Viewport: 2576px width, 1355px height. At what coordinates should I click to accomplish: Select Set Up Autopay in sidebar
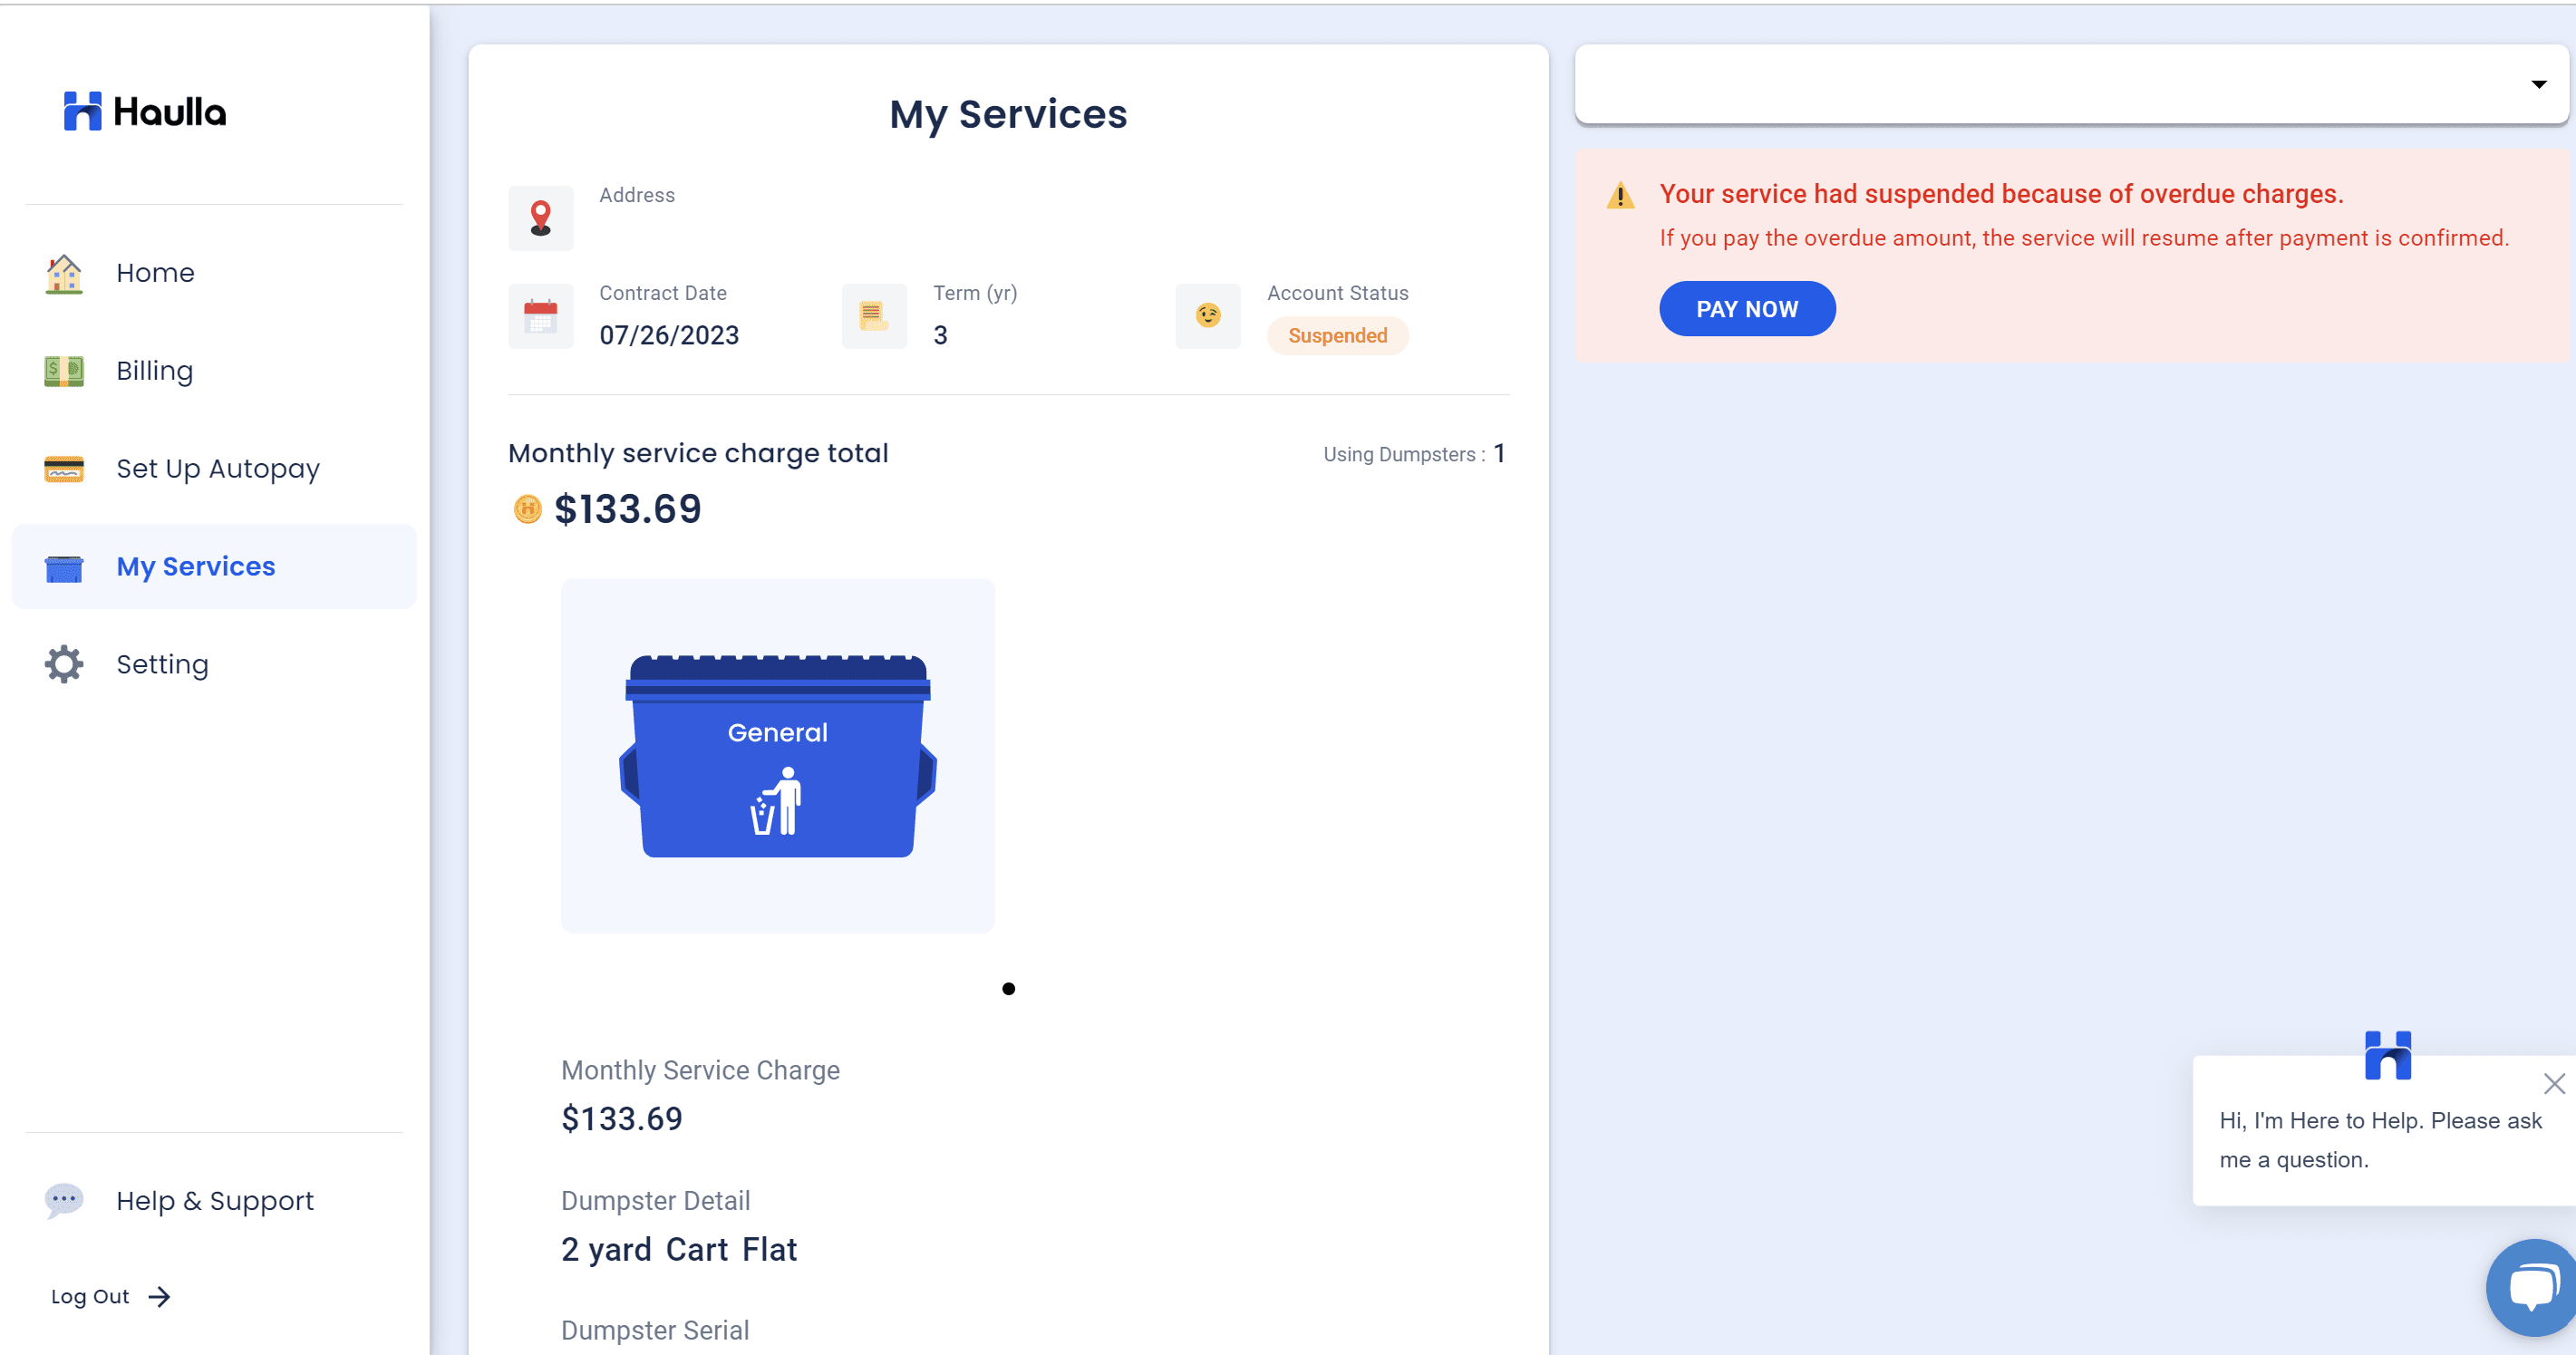(218, 469)
